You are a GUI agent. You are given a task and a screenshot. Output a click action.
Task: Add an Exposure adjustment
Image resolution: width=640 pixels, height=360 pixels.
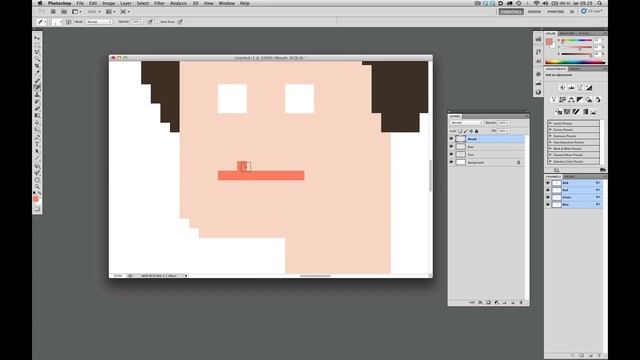tap(589, 88)
